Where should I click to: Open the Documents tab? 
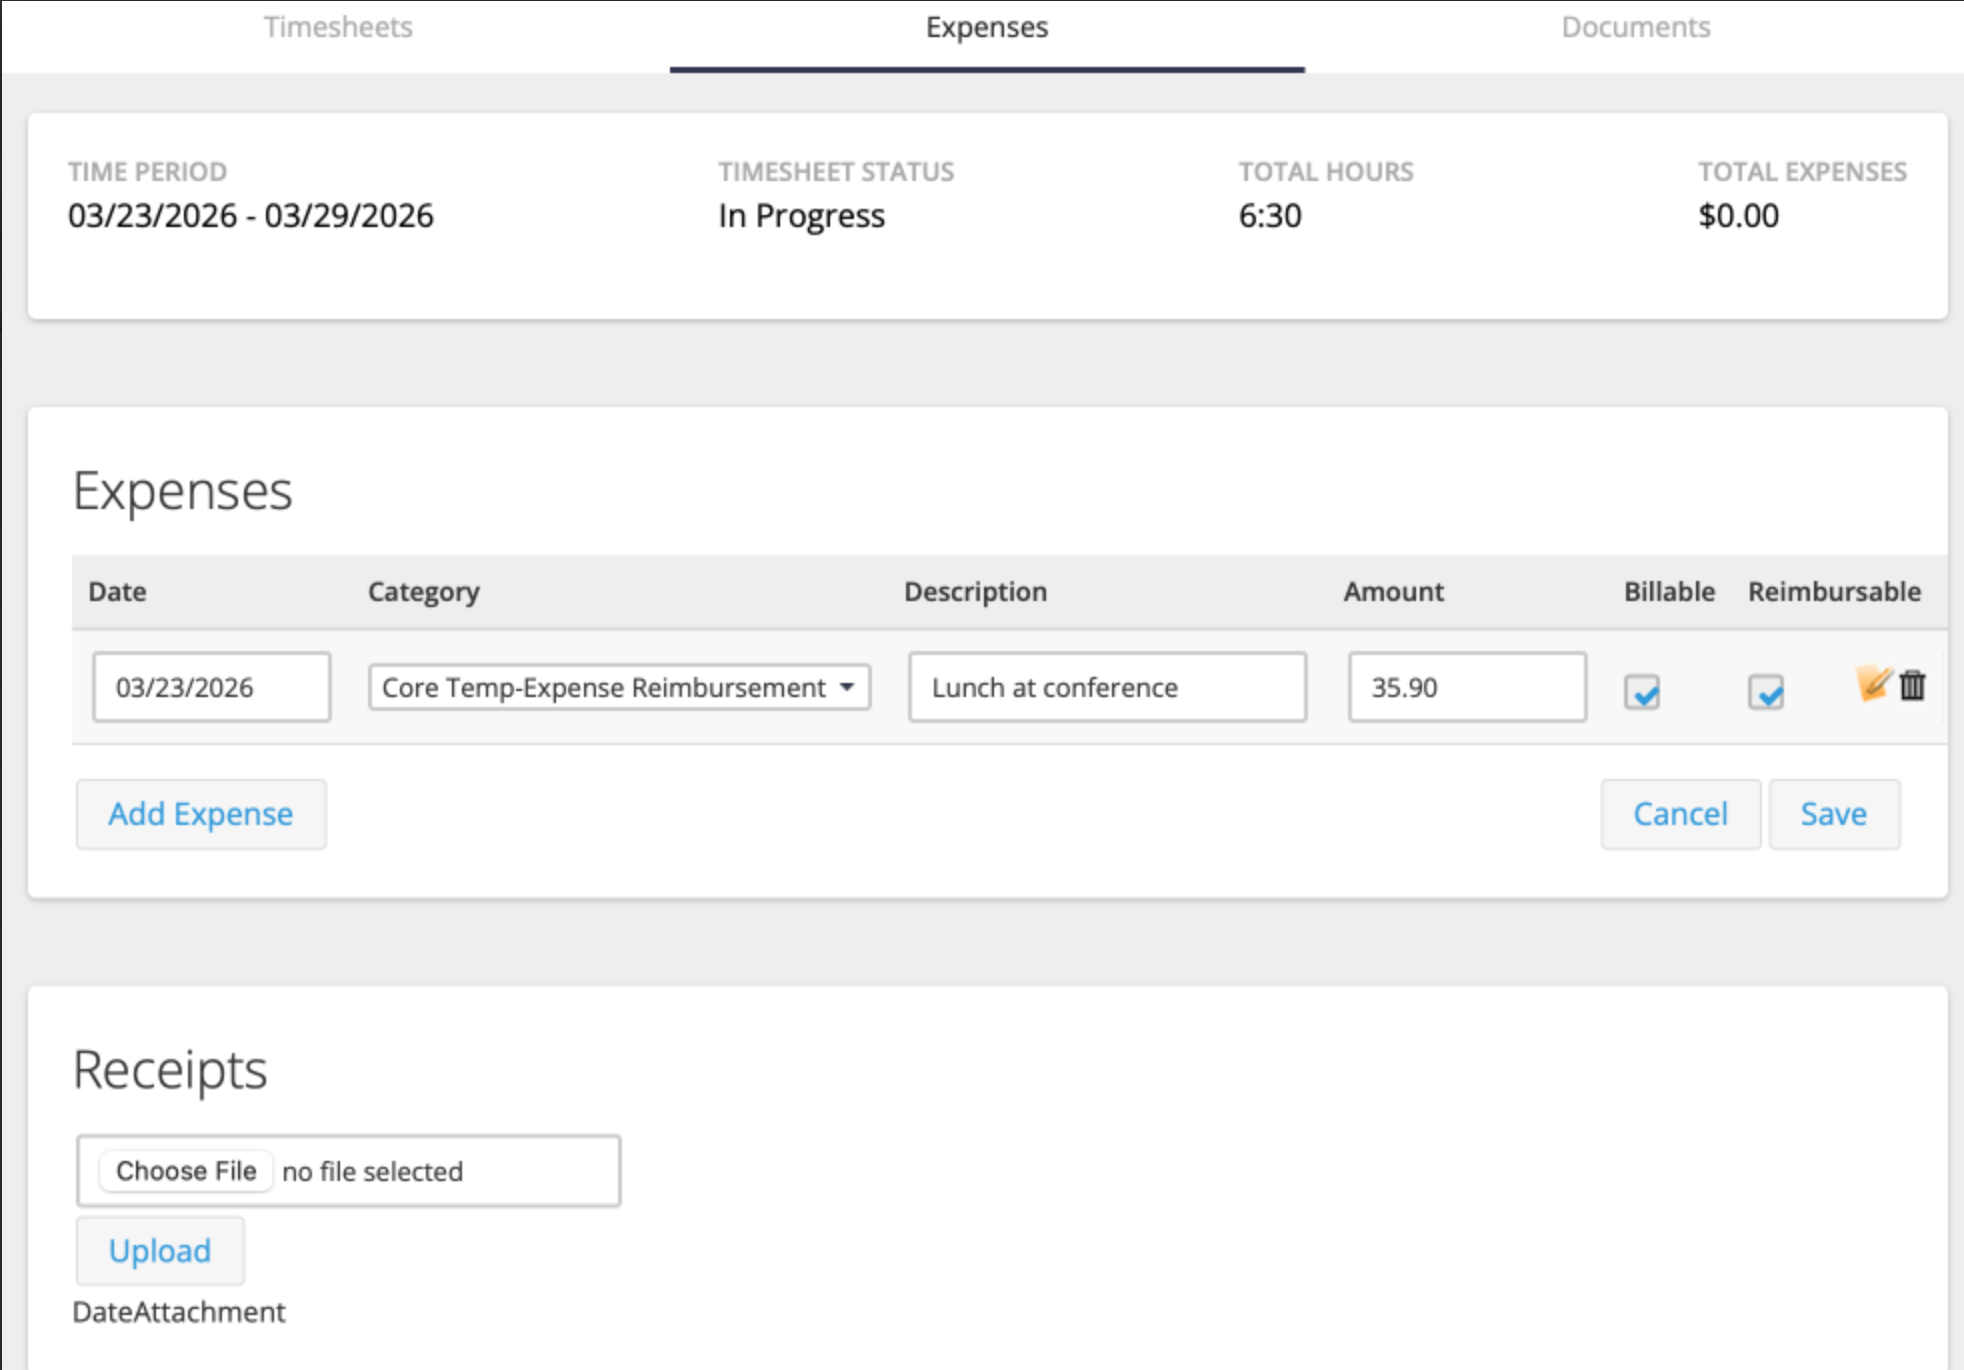coord(1635,28)
